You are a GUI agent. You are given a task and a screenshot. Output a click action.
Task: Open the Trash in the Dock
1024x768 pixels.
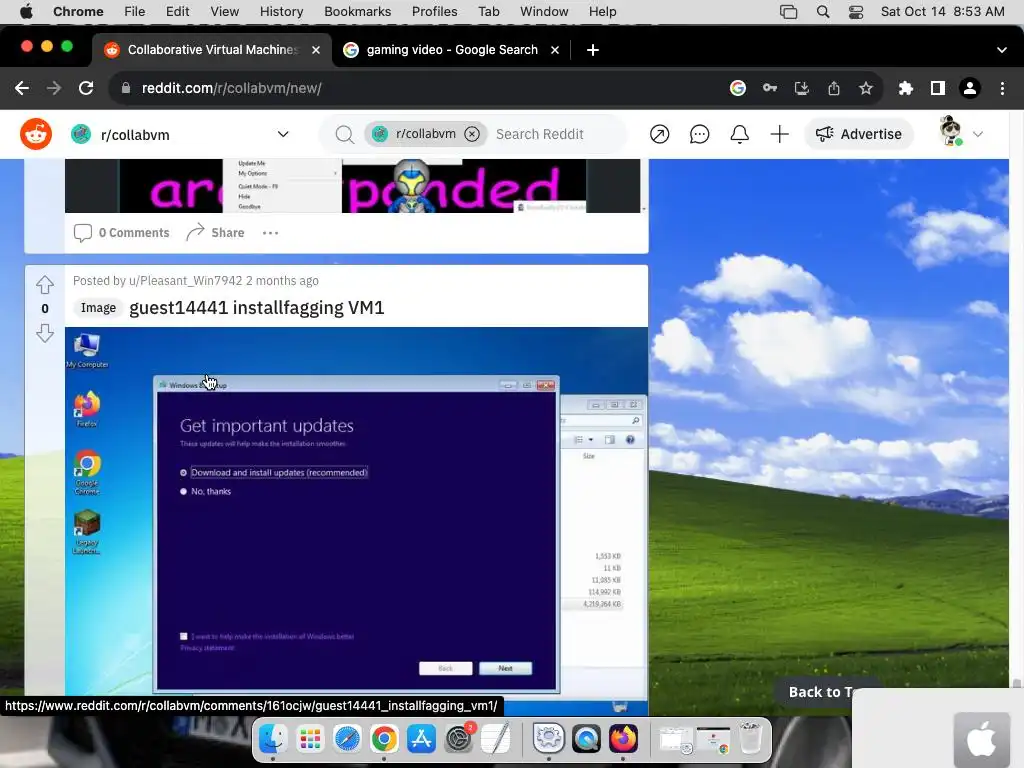(x=751, y=739)
